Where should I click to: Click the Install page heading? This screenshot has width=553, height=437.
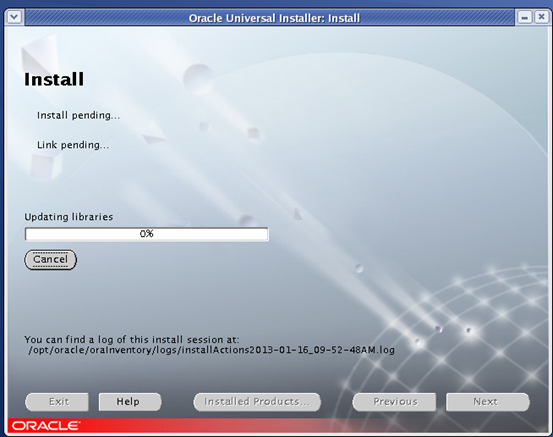click(54, 79)
